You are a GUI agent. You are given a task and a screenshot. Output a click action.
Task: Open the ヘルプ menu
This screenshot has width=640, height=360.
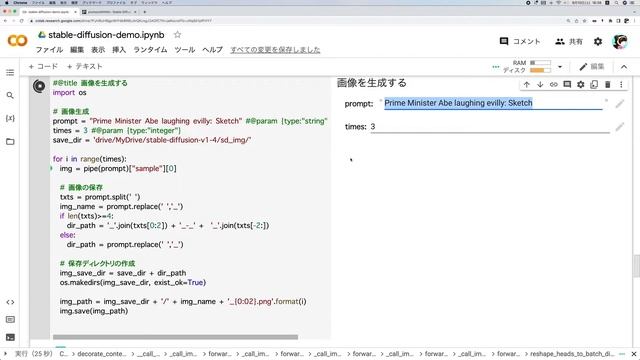pyautogui.click(x=213, y=50)
